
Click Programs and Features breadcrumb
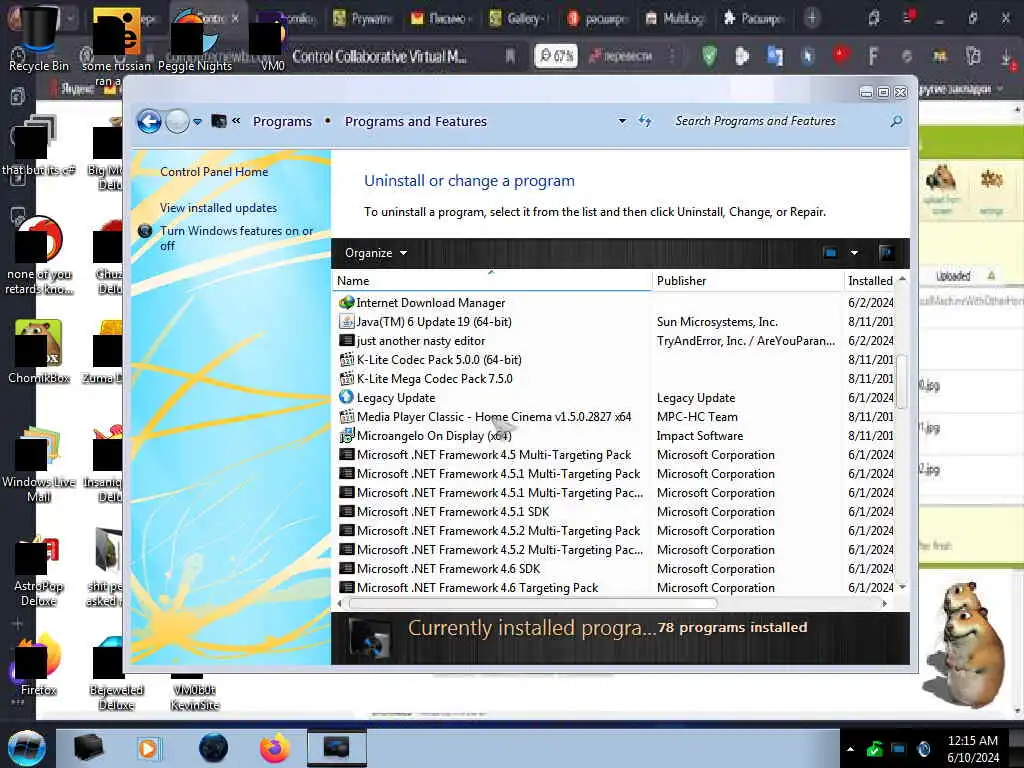tap(416, 121)
